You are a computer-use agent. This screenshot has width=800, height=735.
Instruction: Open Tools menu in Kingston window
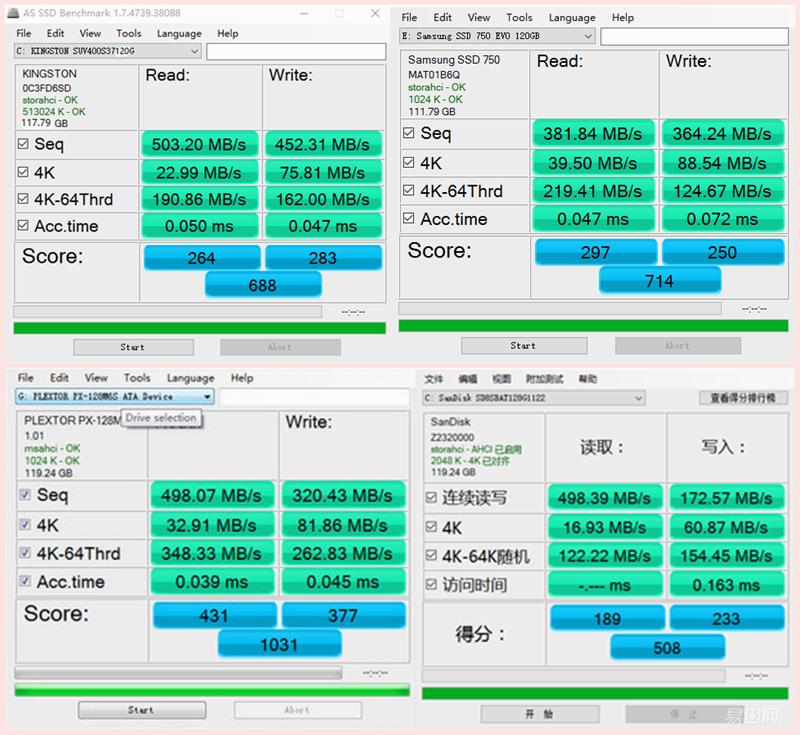click(129, 33)
